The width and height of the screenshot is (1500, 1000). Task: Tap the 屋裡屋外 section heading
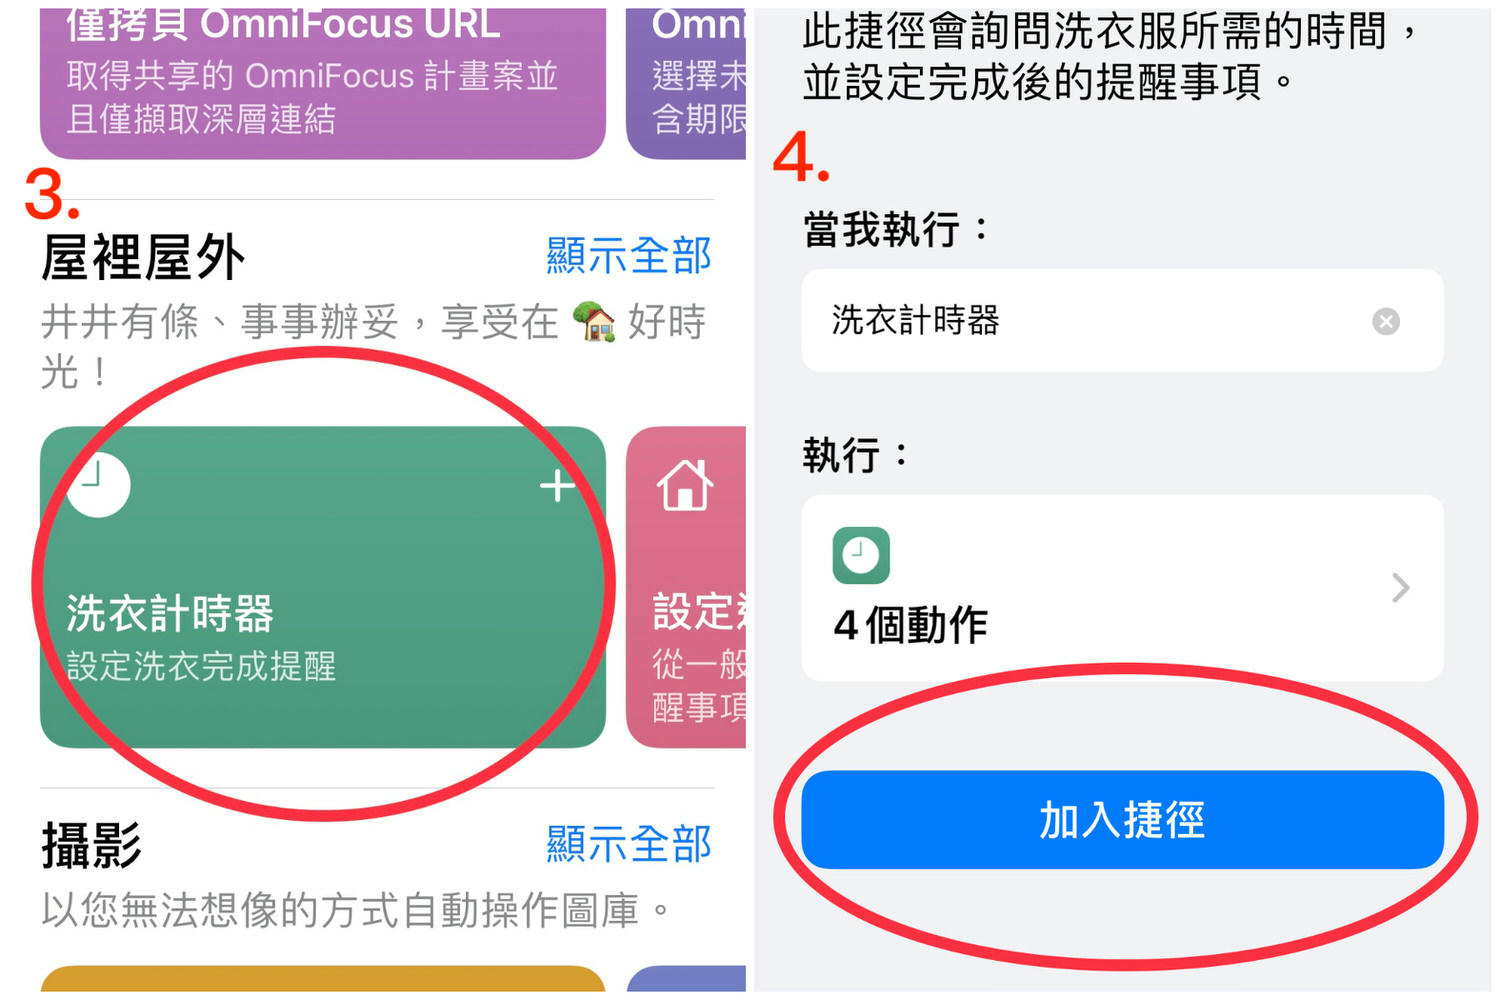[x=143, y=258]
